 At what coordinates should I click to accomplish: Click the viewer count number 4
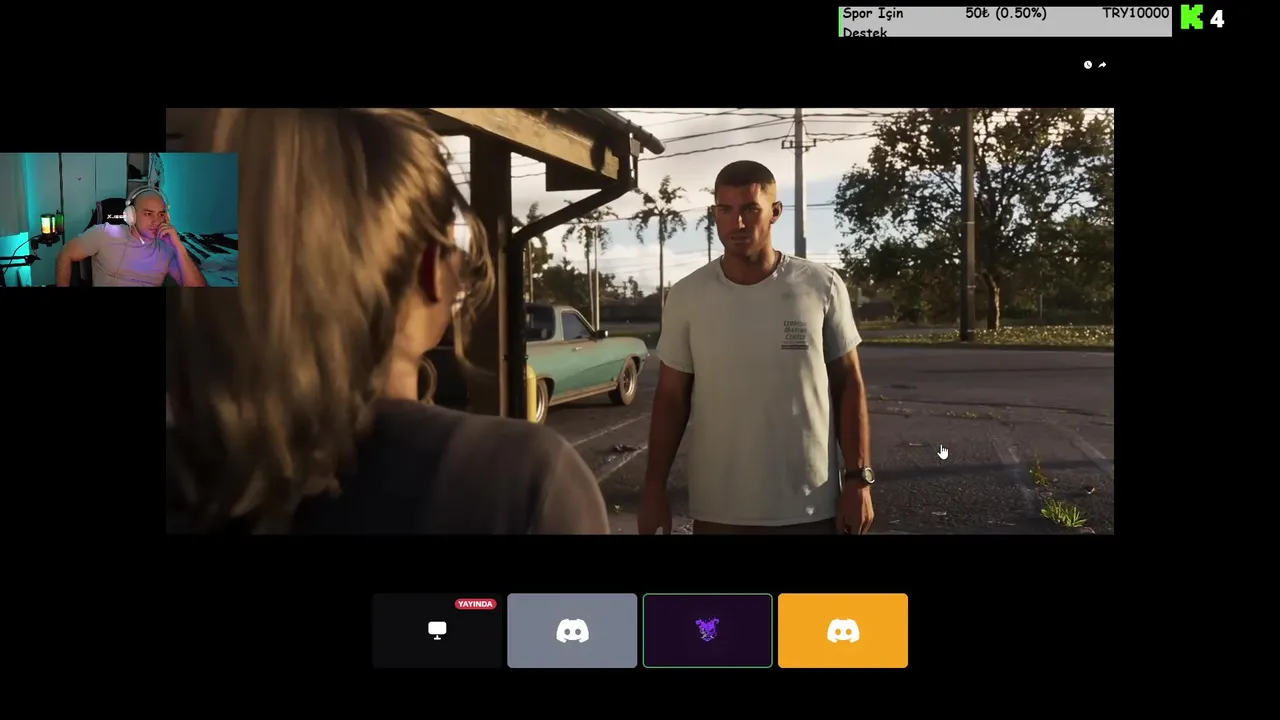(1217, 18)
